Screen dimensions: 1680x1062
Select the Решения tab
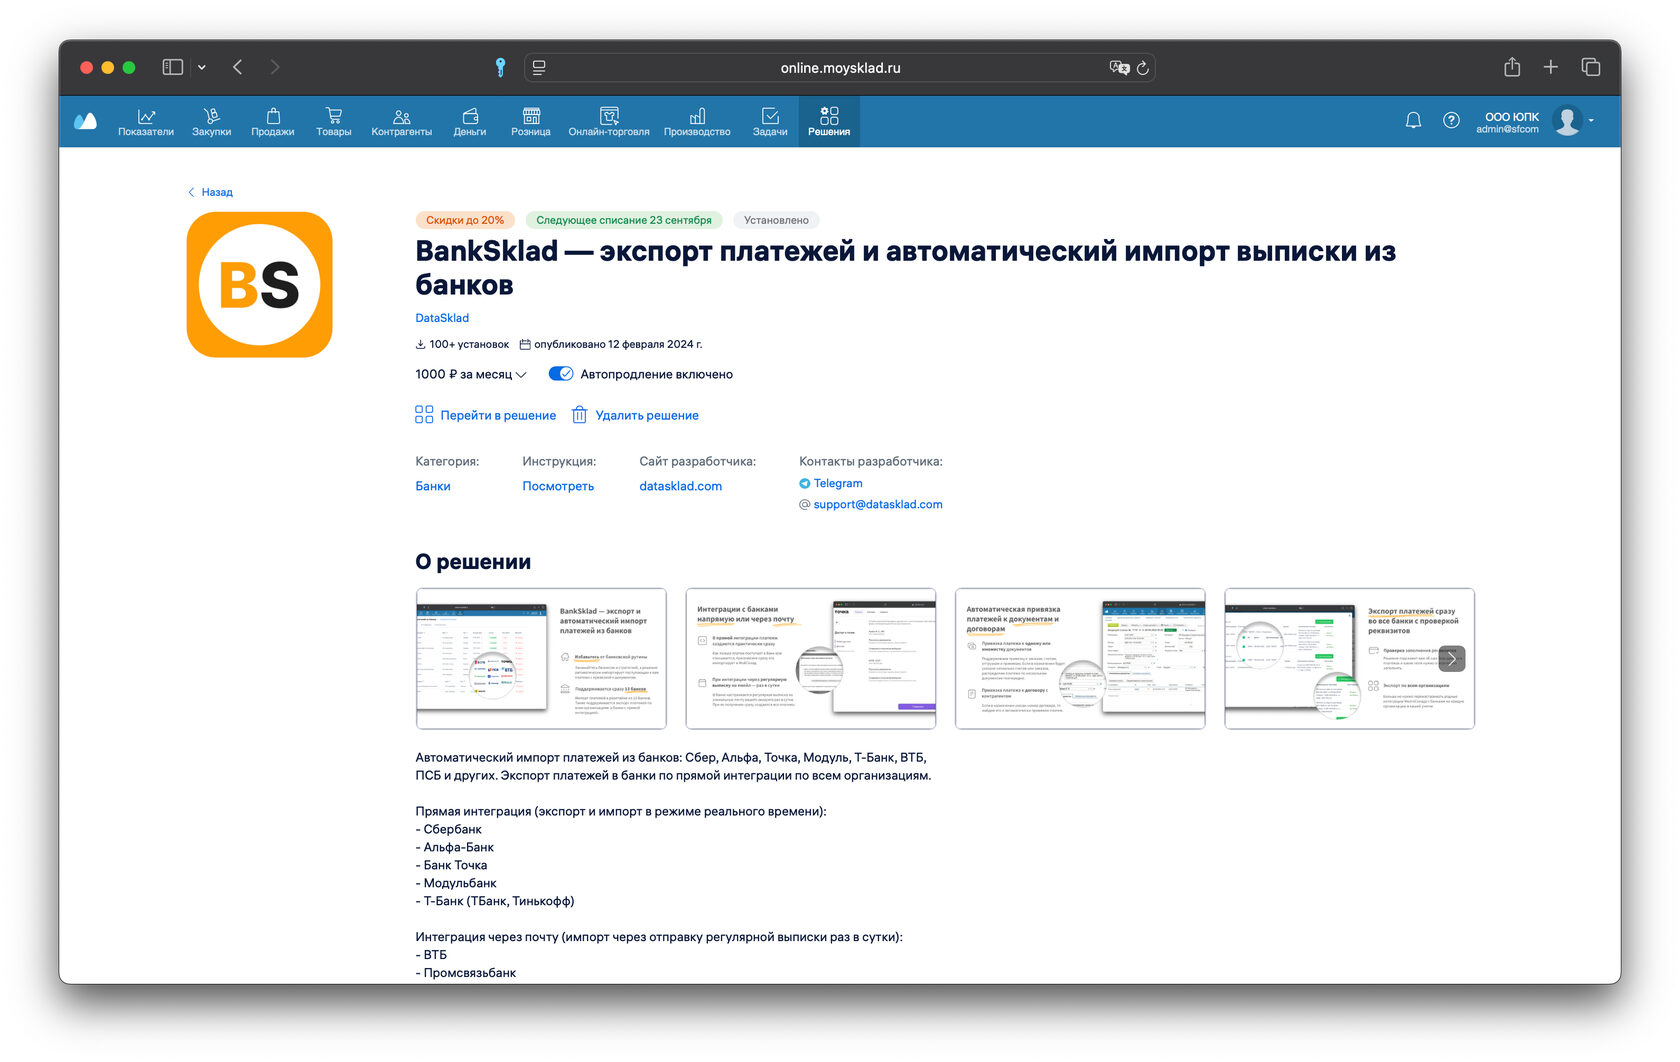[829, 122]
